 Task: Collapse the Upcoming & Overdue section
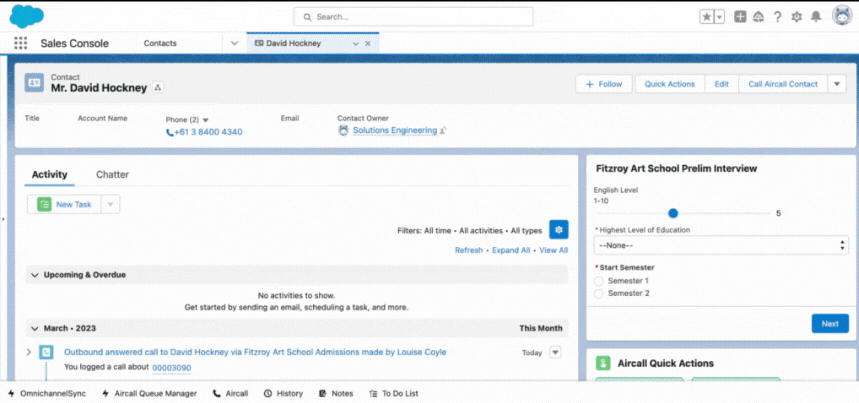tap(35, 275)
